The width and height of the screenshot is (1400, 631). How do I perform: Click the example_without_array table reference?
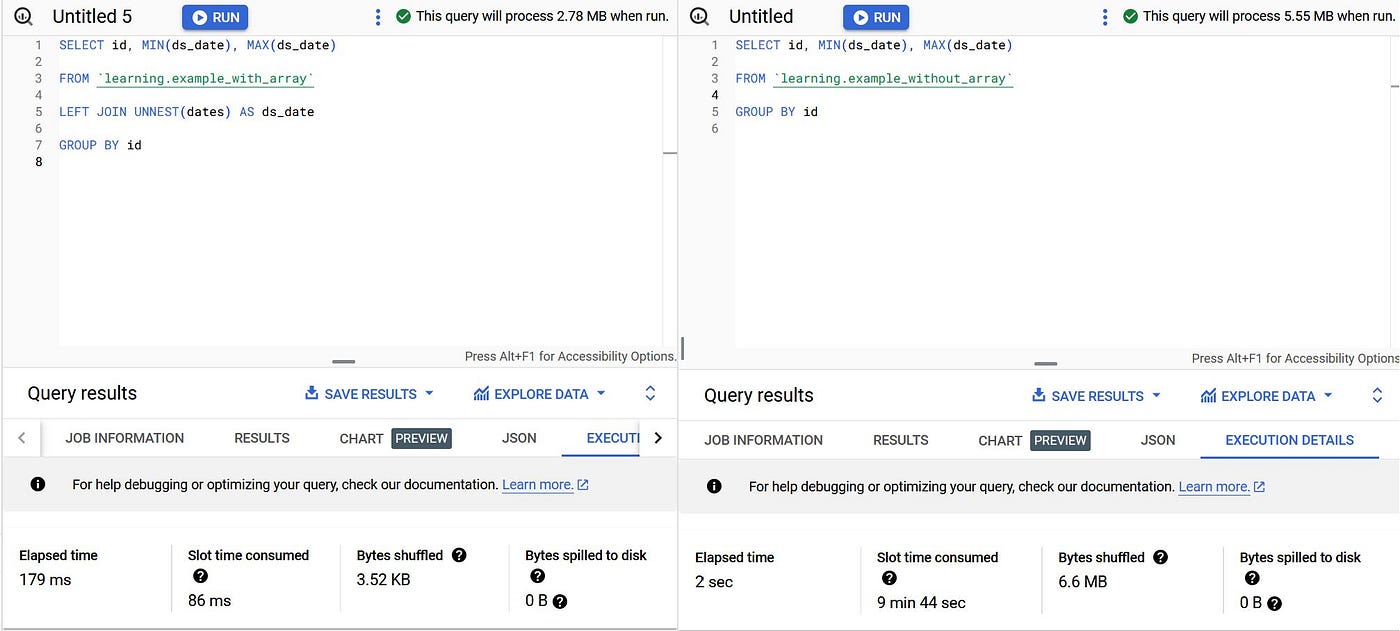coord(893,78)
